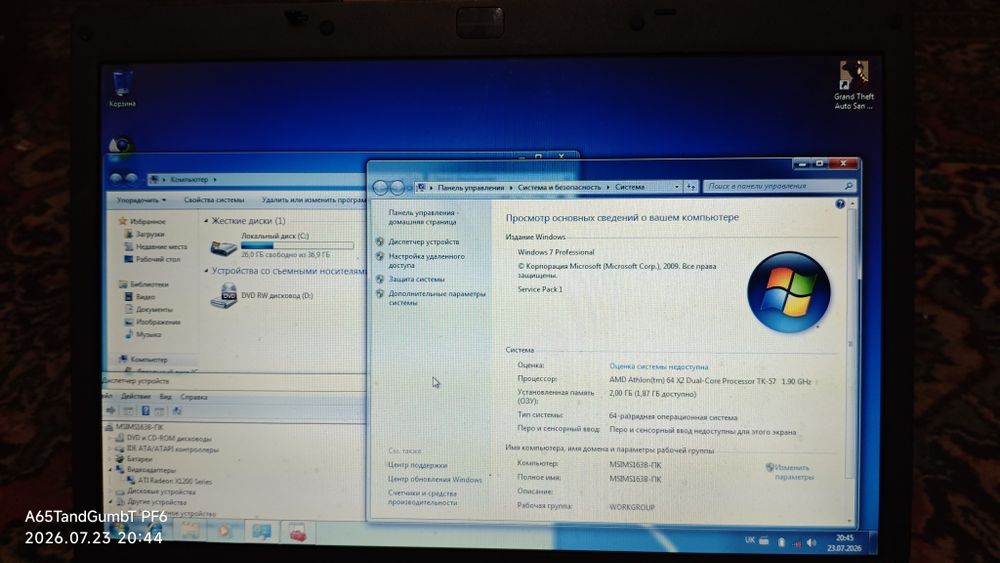Click the red toolbox taskbar icon
Screen dimensions: 1000x563
pyautogui.click(x=297, y=532)
